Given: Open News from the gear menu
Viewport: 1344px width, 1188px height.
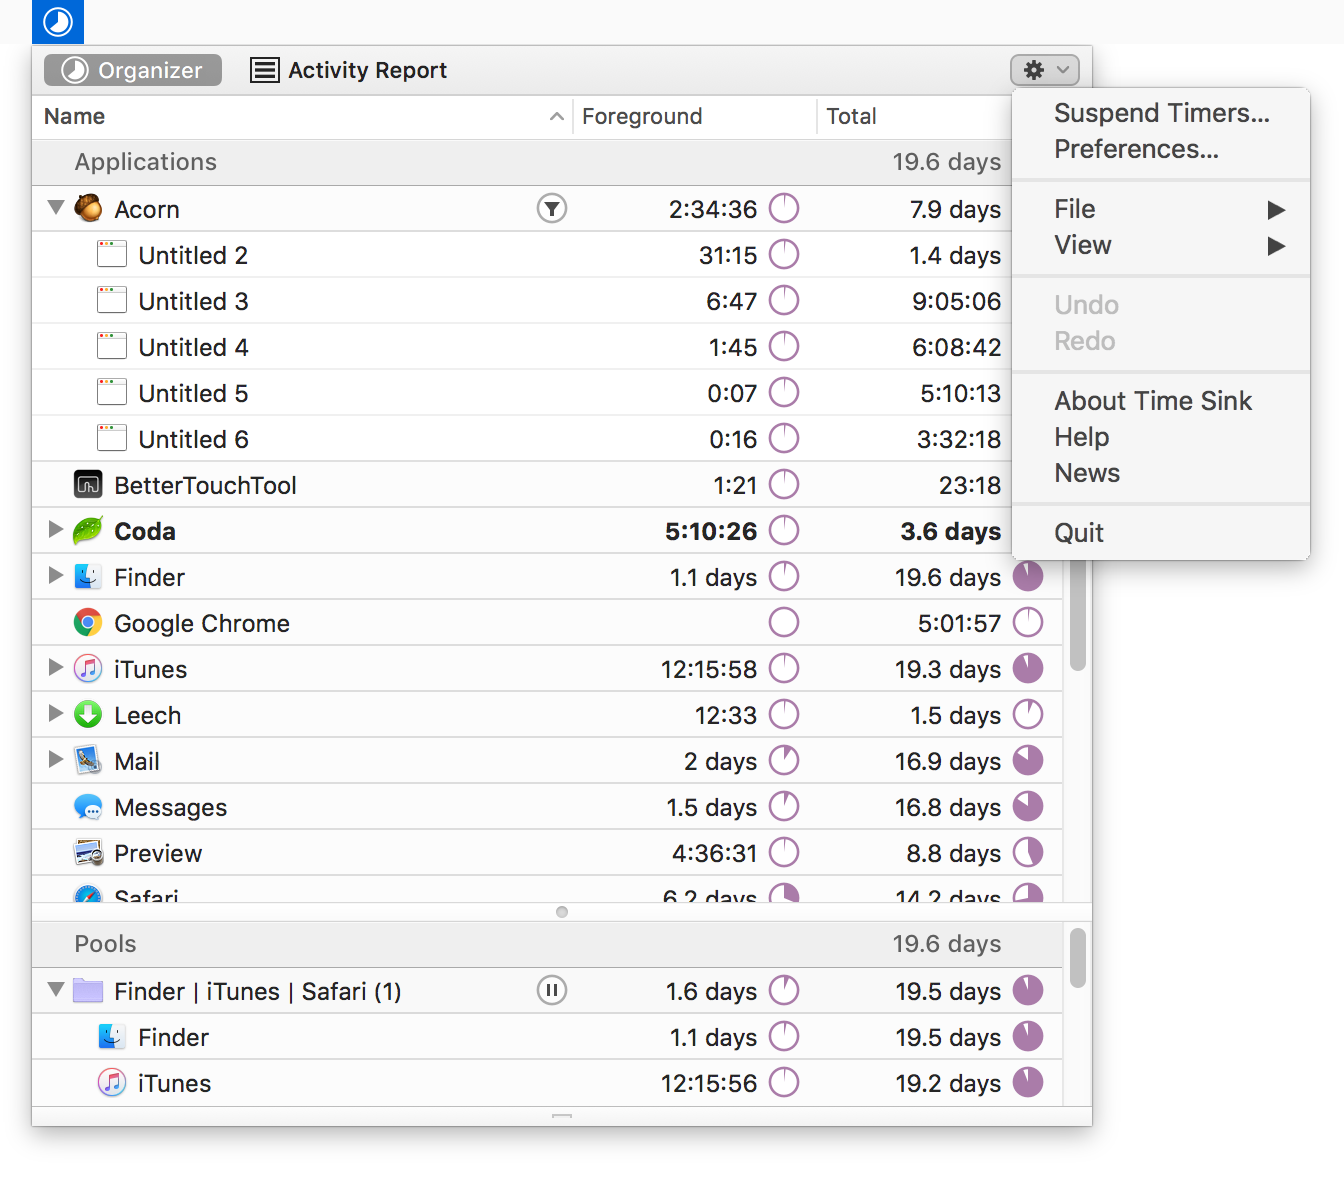Looking at the screenshot, I should 1161,473.
